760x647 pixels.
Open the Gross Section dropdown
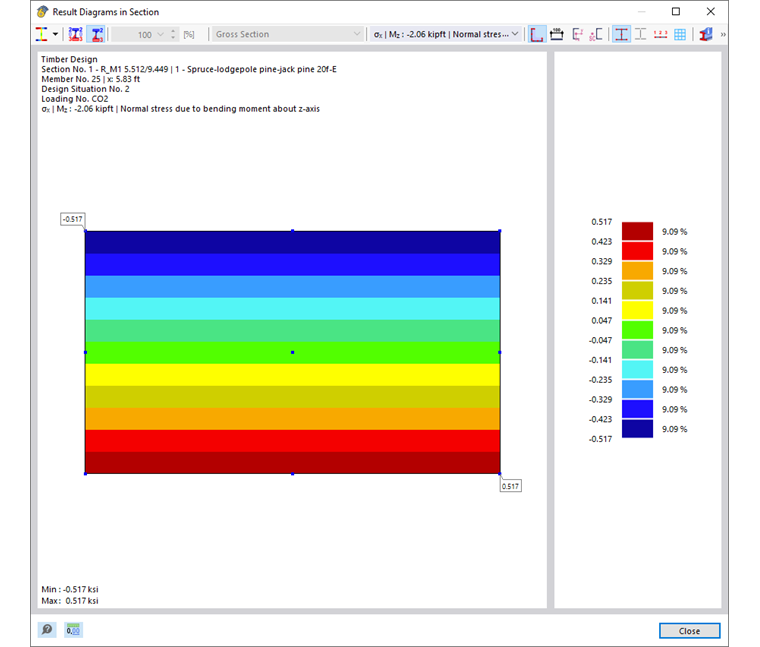(288, 34)
